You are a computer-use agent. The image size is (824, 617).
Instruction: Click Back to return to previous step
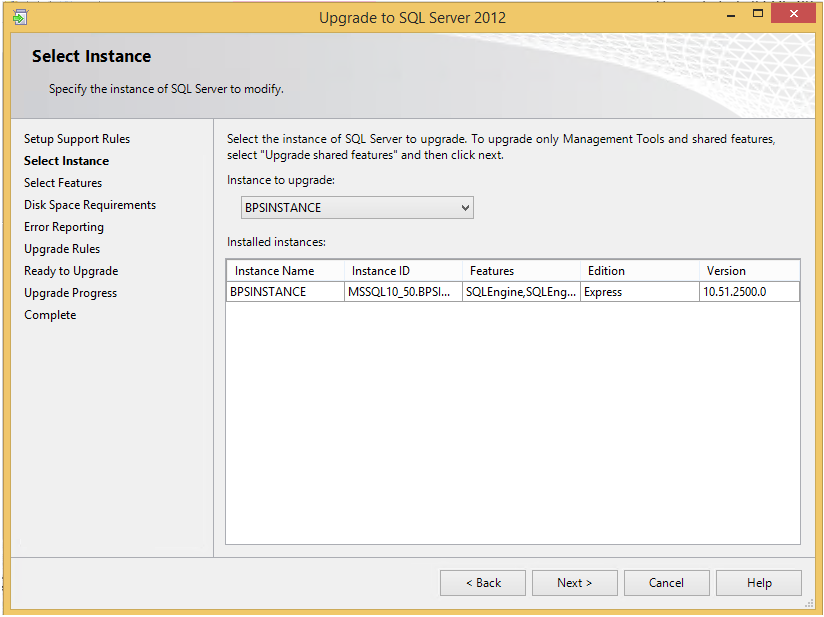482,583
